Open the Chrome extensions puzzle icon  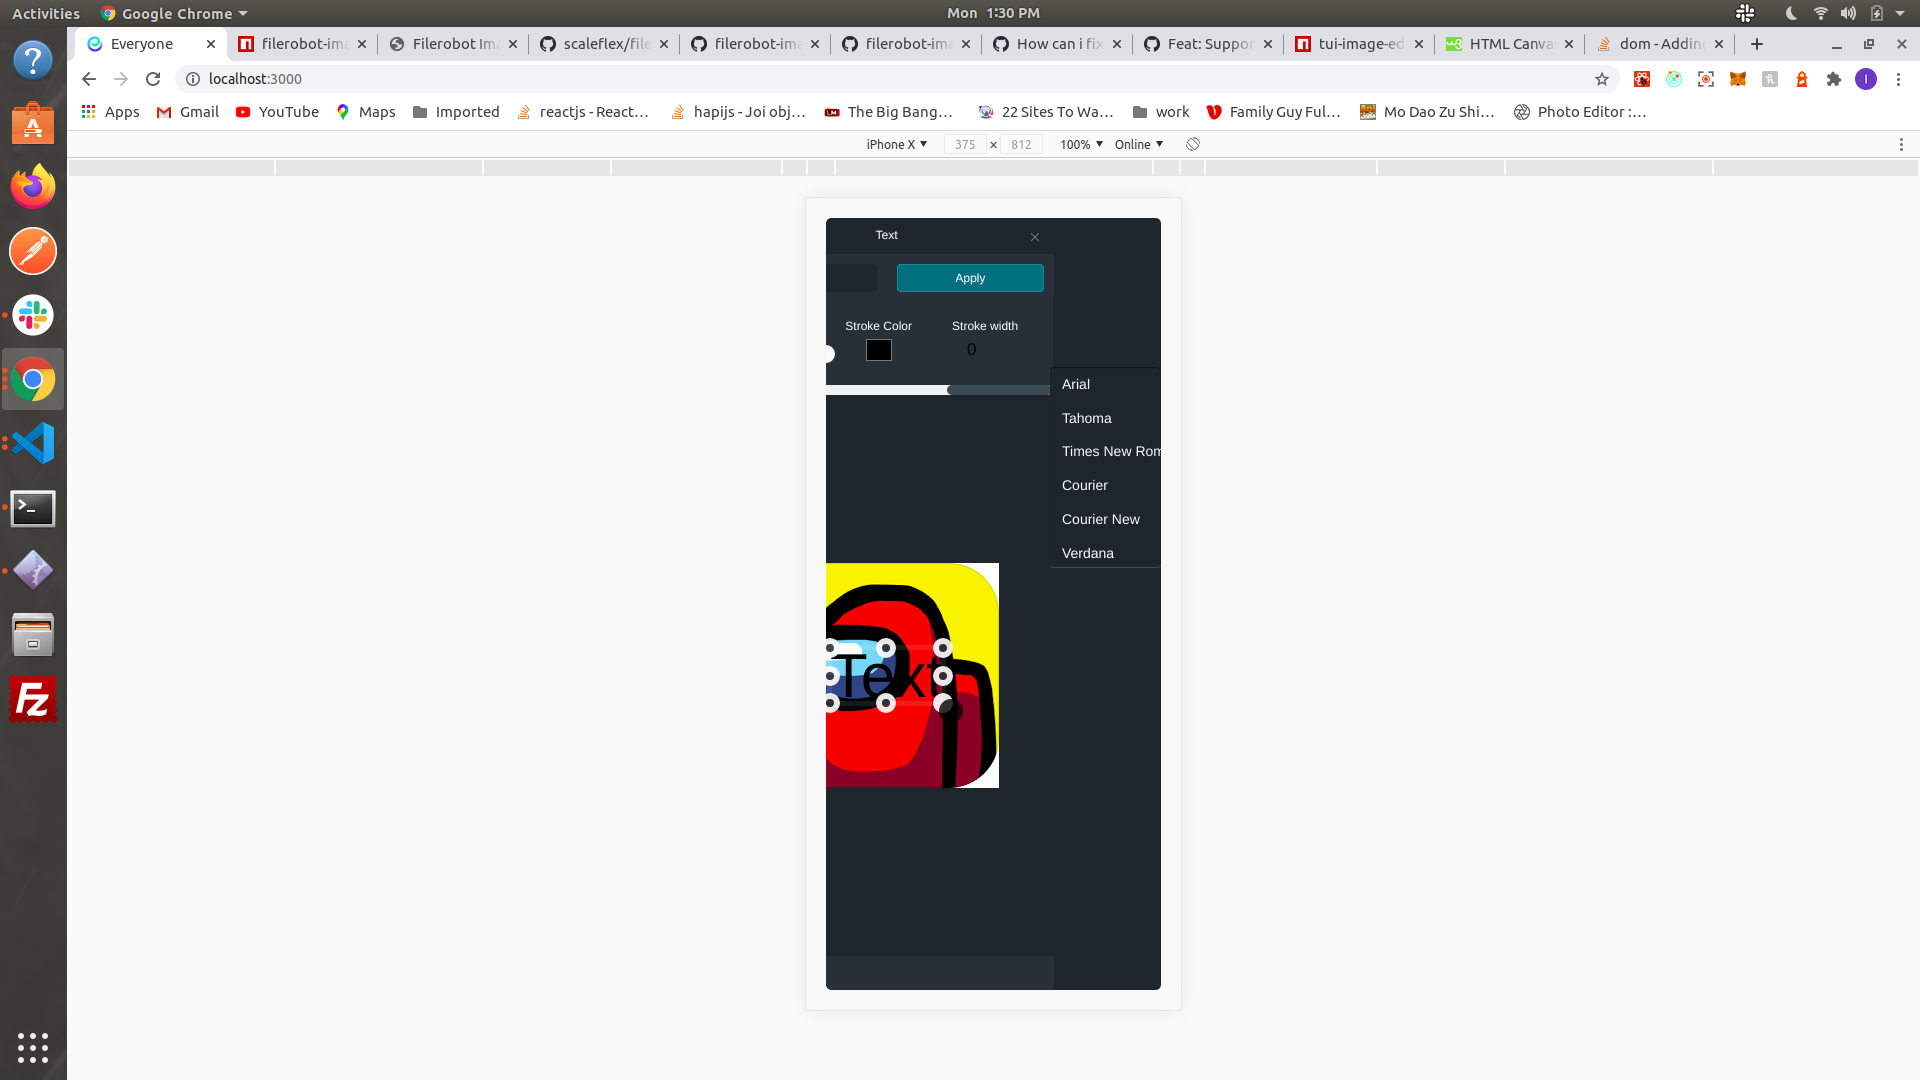[1834, 79]
